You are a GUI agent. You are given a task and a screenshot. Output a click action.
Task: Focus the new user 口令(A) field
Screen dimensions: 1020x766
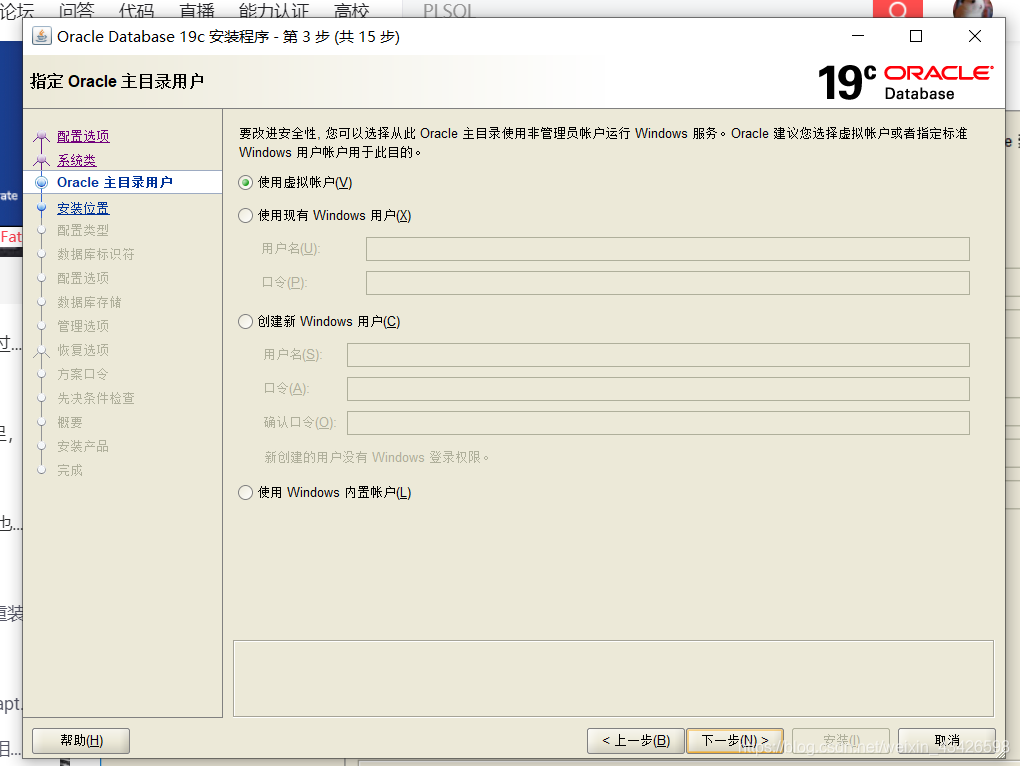tap(658, 389)
